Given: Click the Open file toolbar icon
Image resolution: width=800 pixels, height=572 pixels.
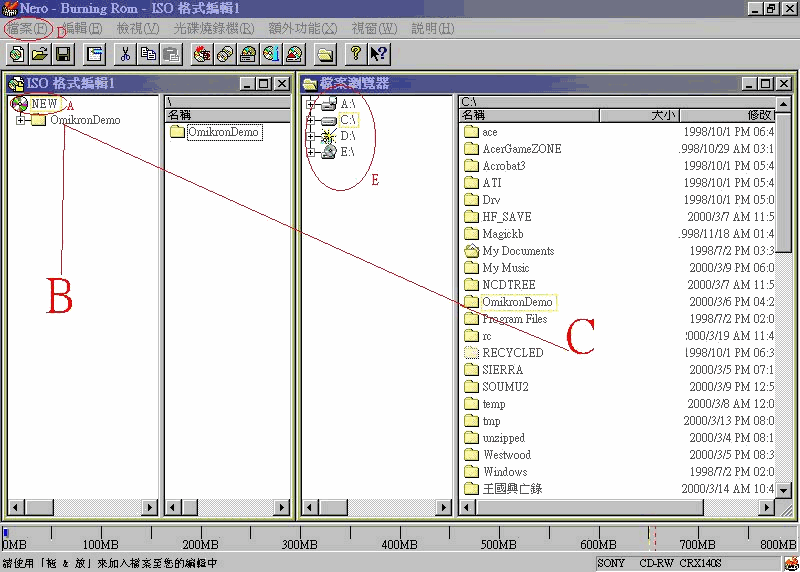Looking at the screenshot, I should pos(40,54).
